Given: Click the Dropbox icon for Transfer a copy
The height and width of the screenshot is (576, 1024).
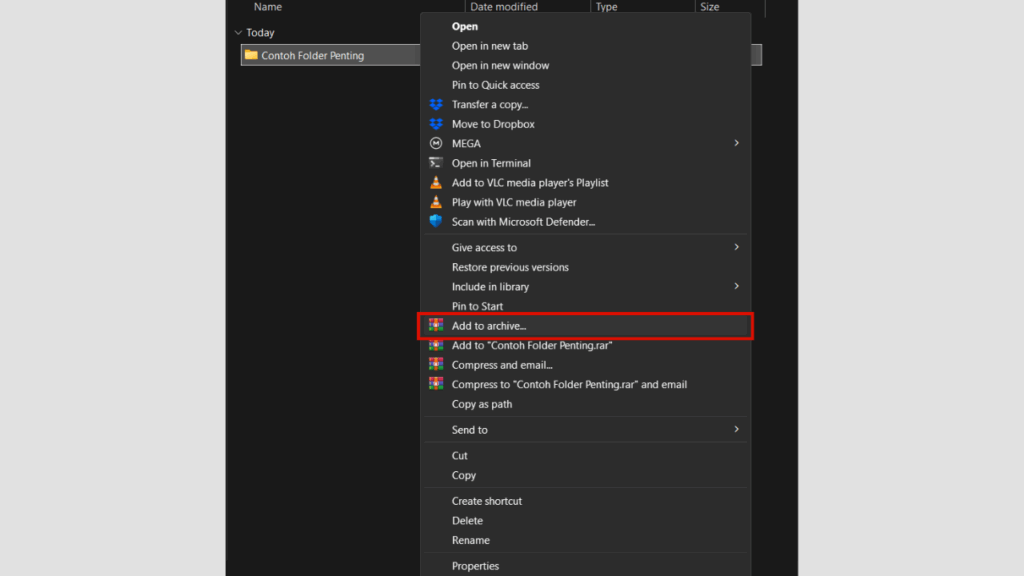Looking at the screenshot, I should click(436, 104).
